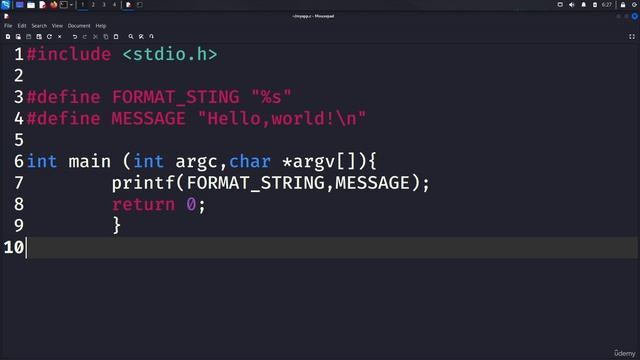This screenshot has height=360, width=640.
Task: Close the document with toolbar X icon
Action: tap(60, 37)
